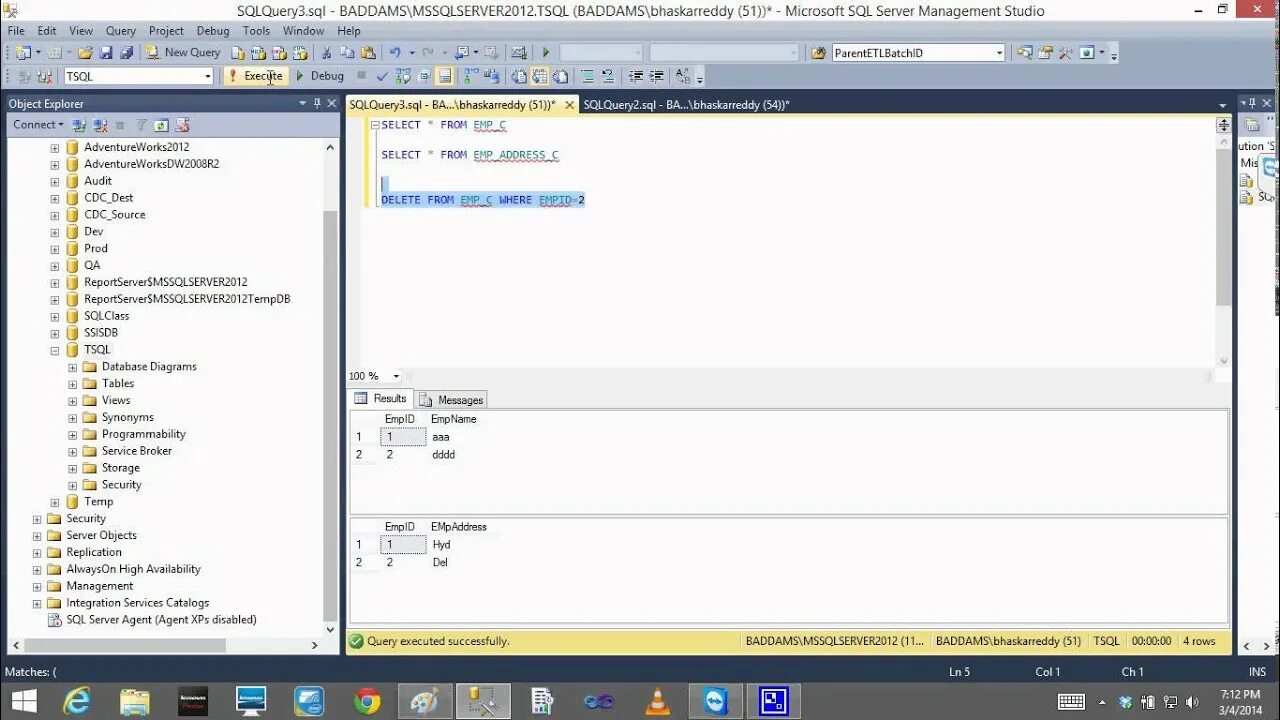Click the Save All icon
This screenshot has width=1280, height=720.
(127, 52)
